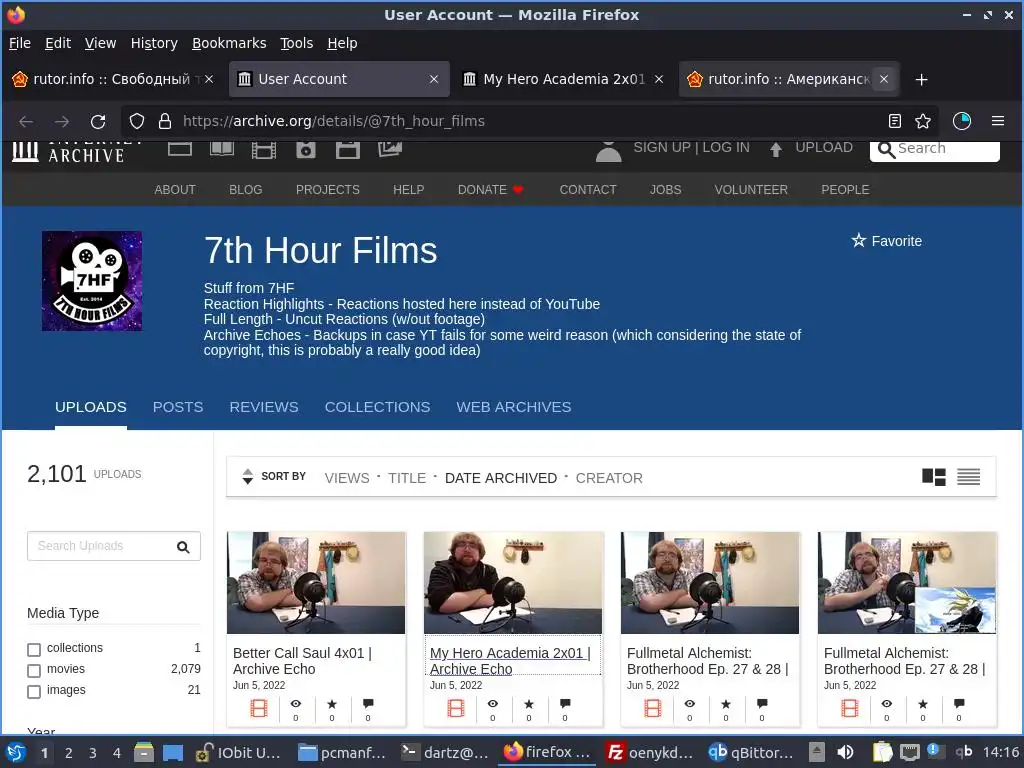Open the DONATE link
This screenshot has width=1024, height=768.
click(490, 190)
